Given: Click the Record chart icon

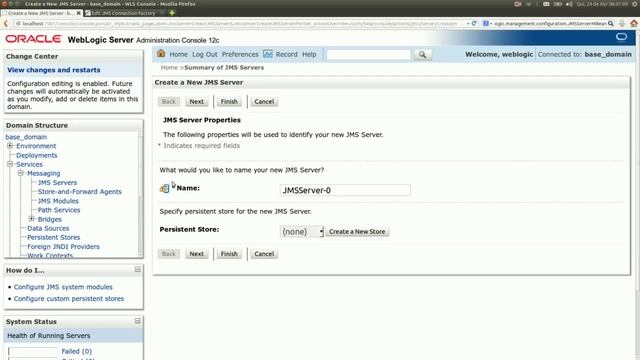Looking at the screenshot, I should pos(268,54).
